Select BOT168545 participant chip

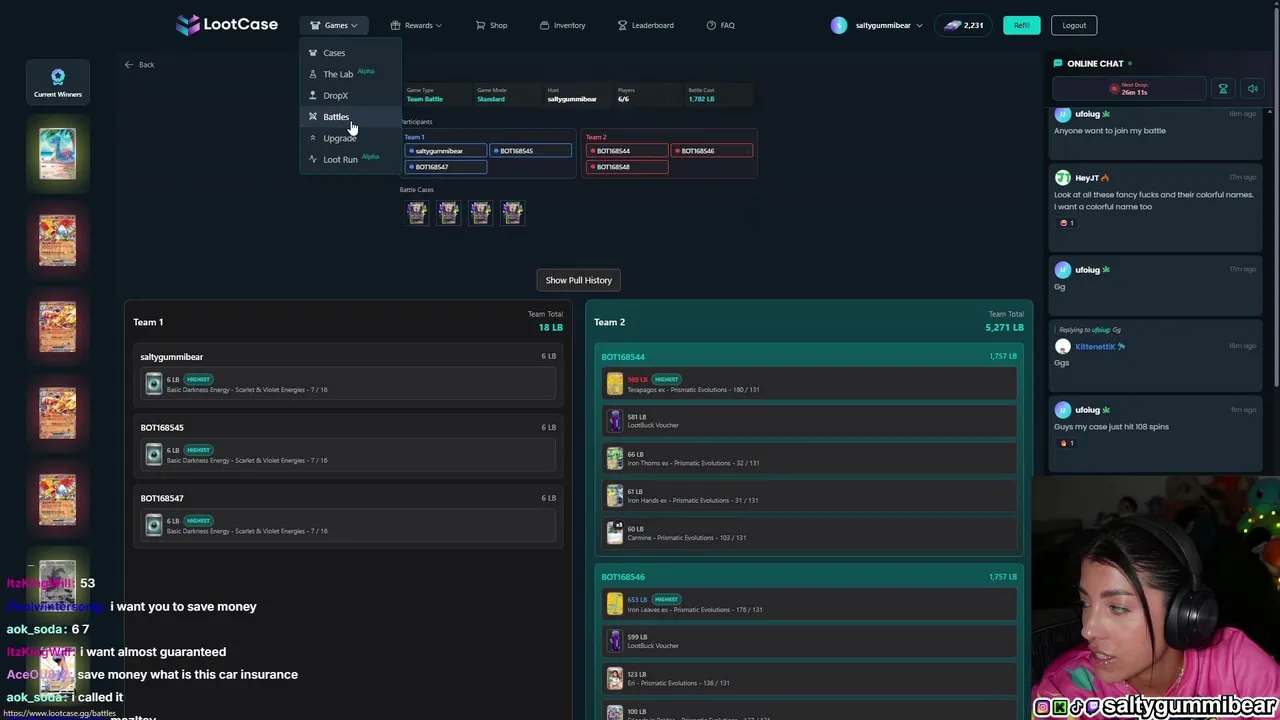coord(530,151)
